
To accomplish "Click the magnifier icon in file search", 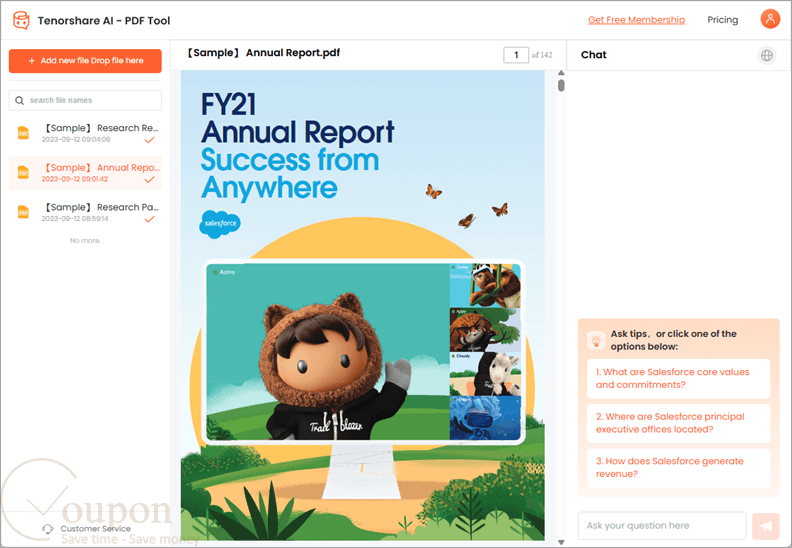I will (x=19, y=101).
